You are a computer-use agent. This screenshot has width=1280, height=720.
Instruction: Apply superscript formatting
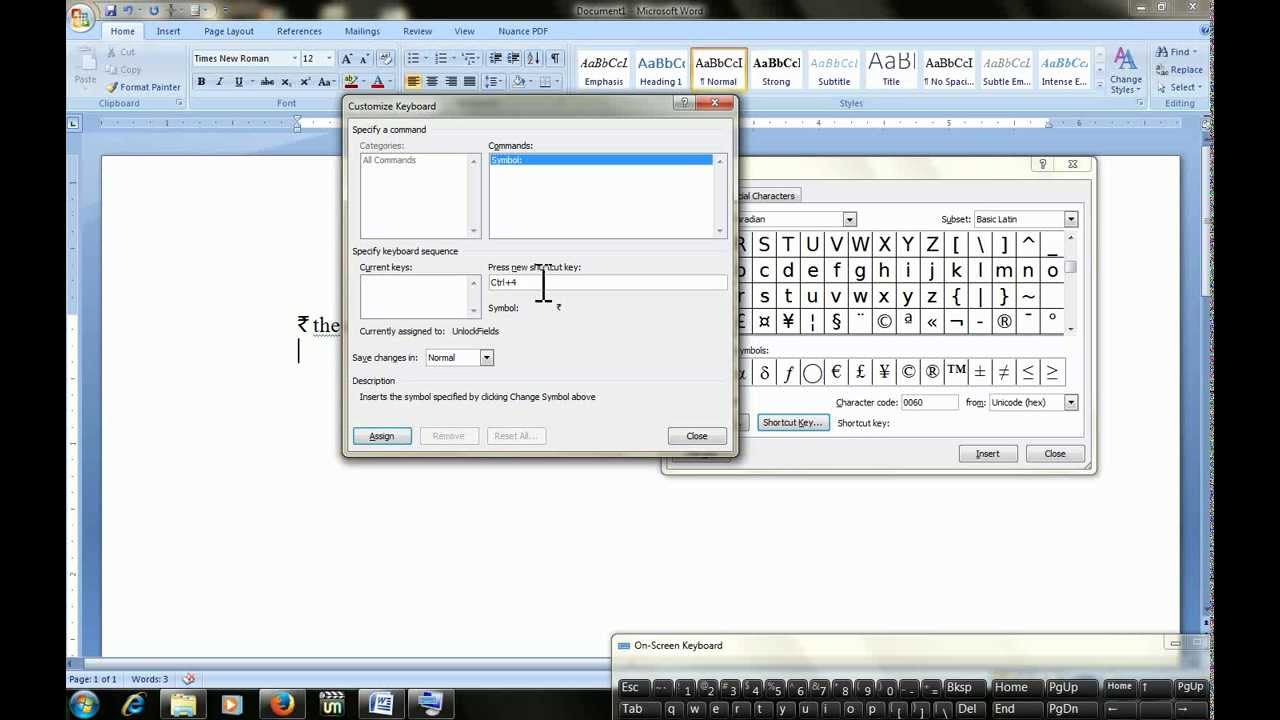pyautogui.click(x=304, y=82)
